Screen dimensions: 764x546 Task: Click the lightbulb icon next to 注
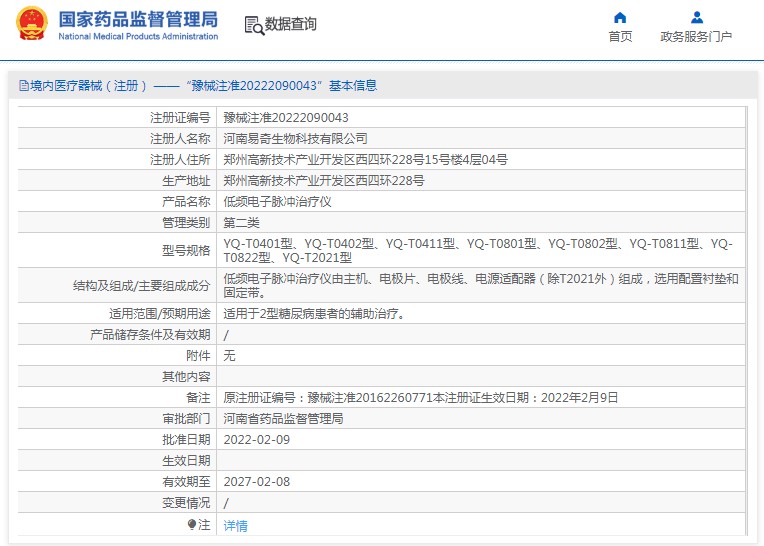click(191, 525)
